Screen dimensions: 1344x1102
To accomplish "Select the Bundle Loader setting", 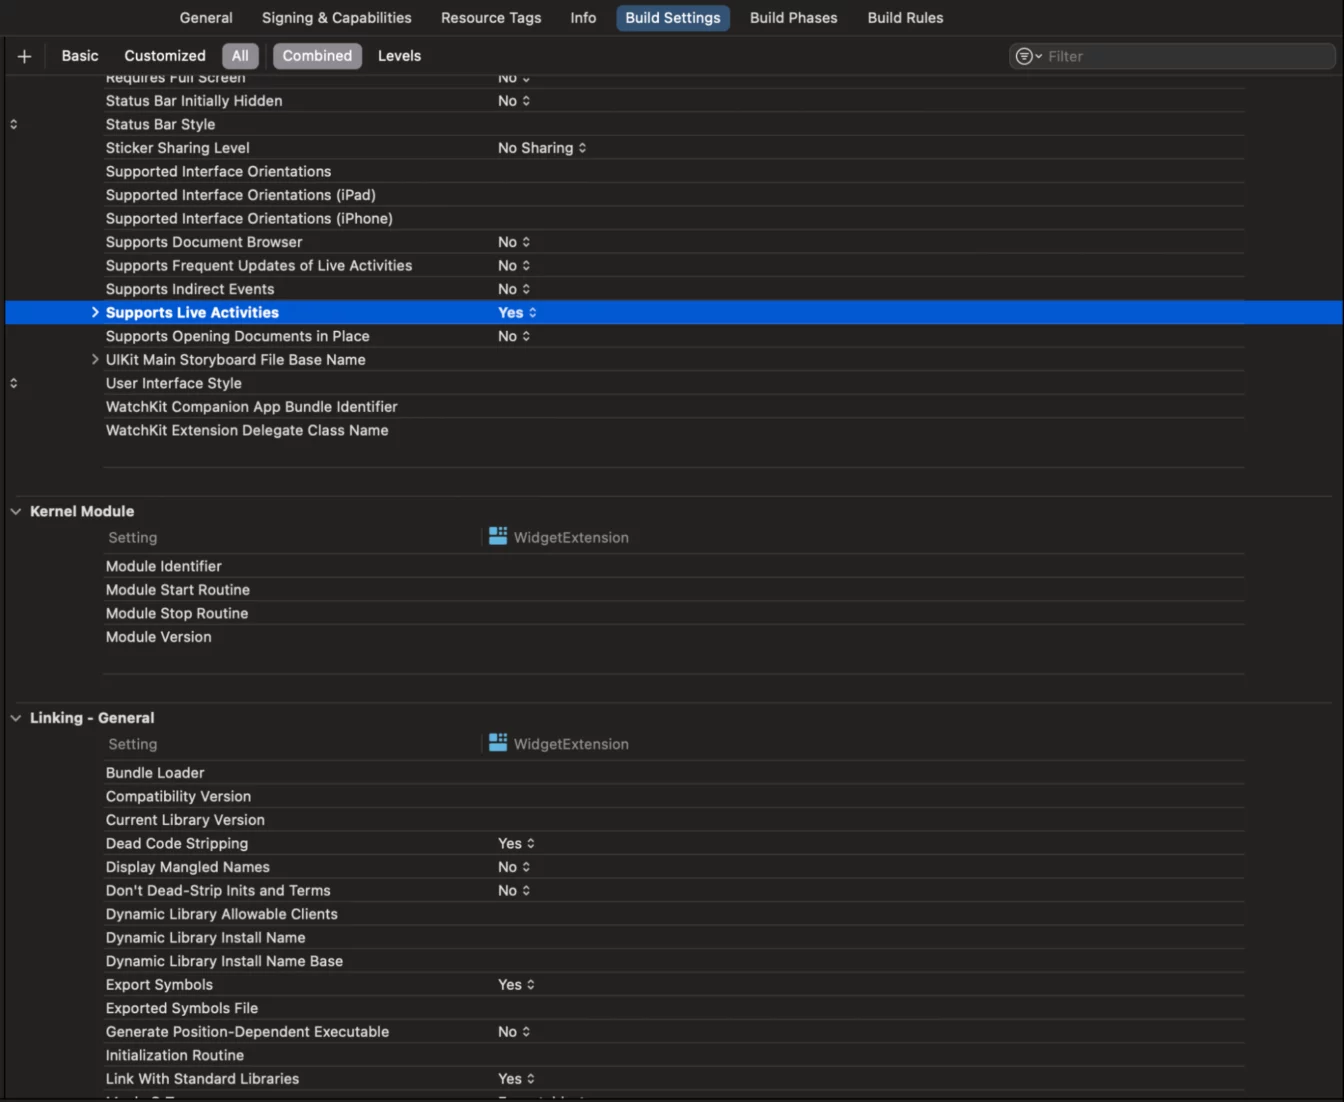I will [x=155, y=773].
